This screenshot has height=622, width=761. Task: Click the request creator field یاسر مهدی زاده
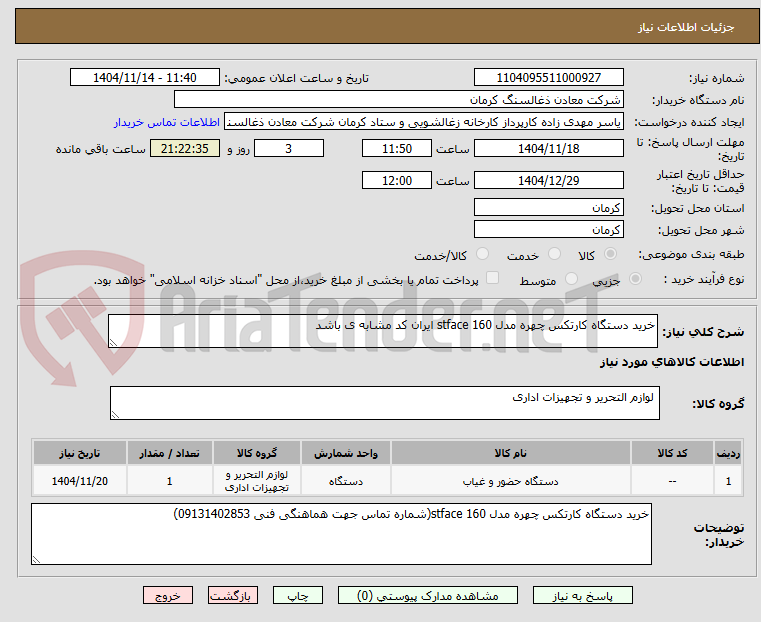pyautogui.click(x=424, y=122)
